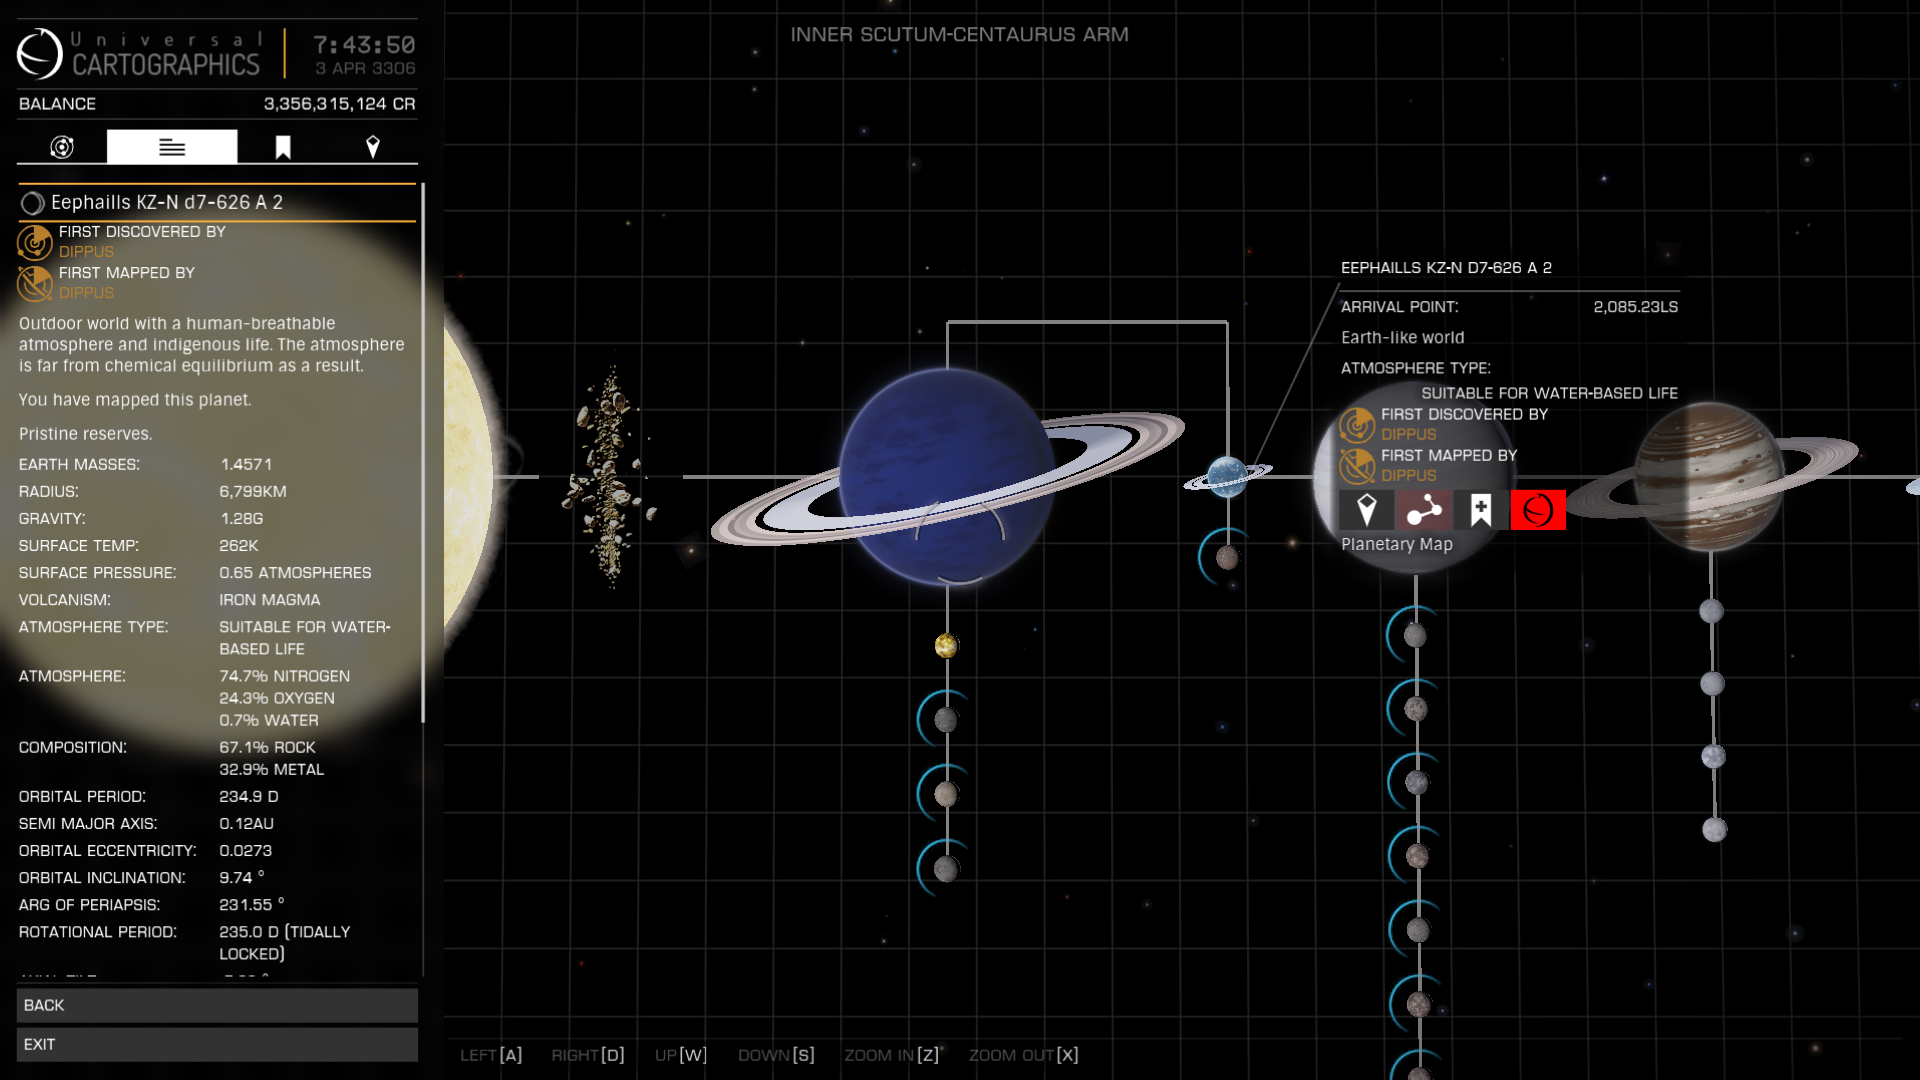Click the 74.7% Nitrogen atmosphere entry
The width and height of the screenshot is (1920, 1080).
coord(285,676)
